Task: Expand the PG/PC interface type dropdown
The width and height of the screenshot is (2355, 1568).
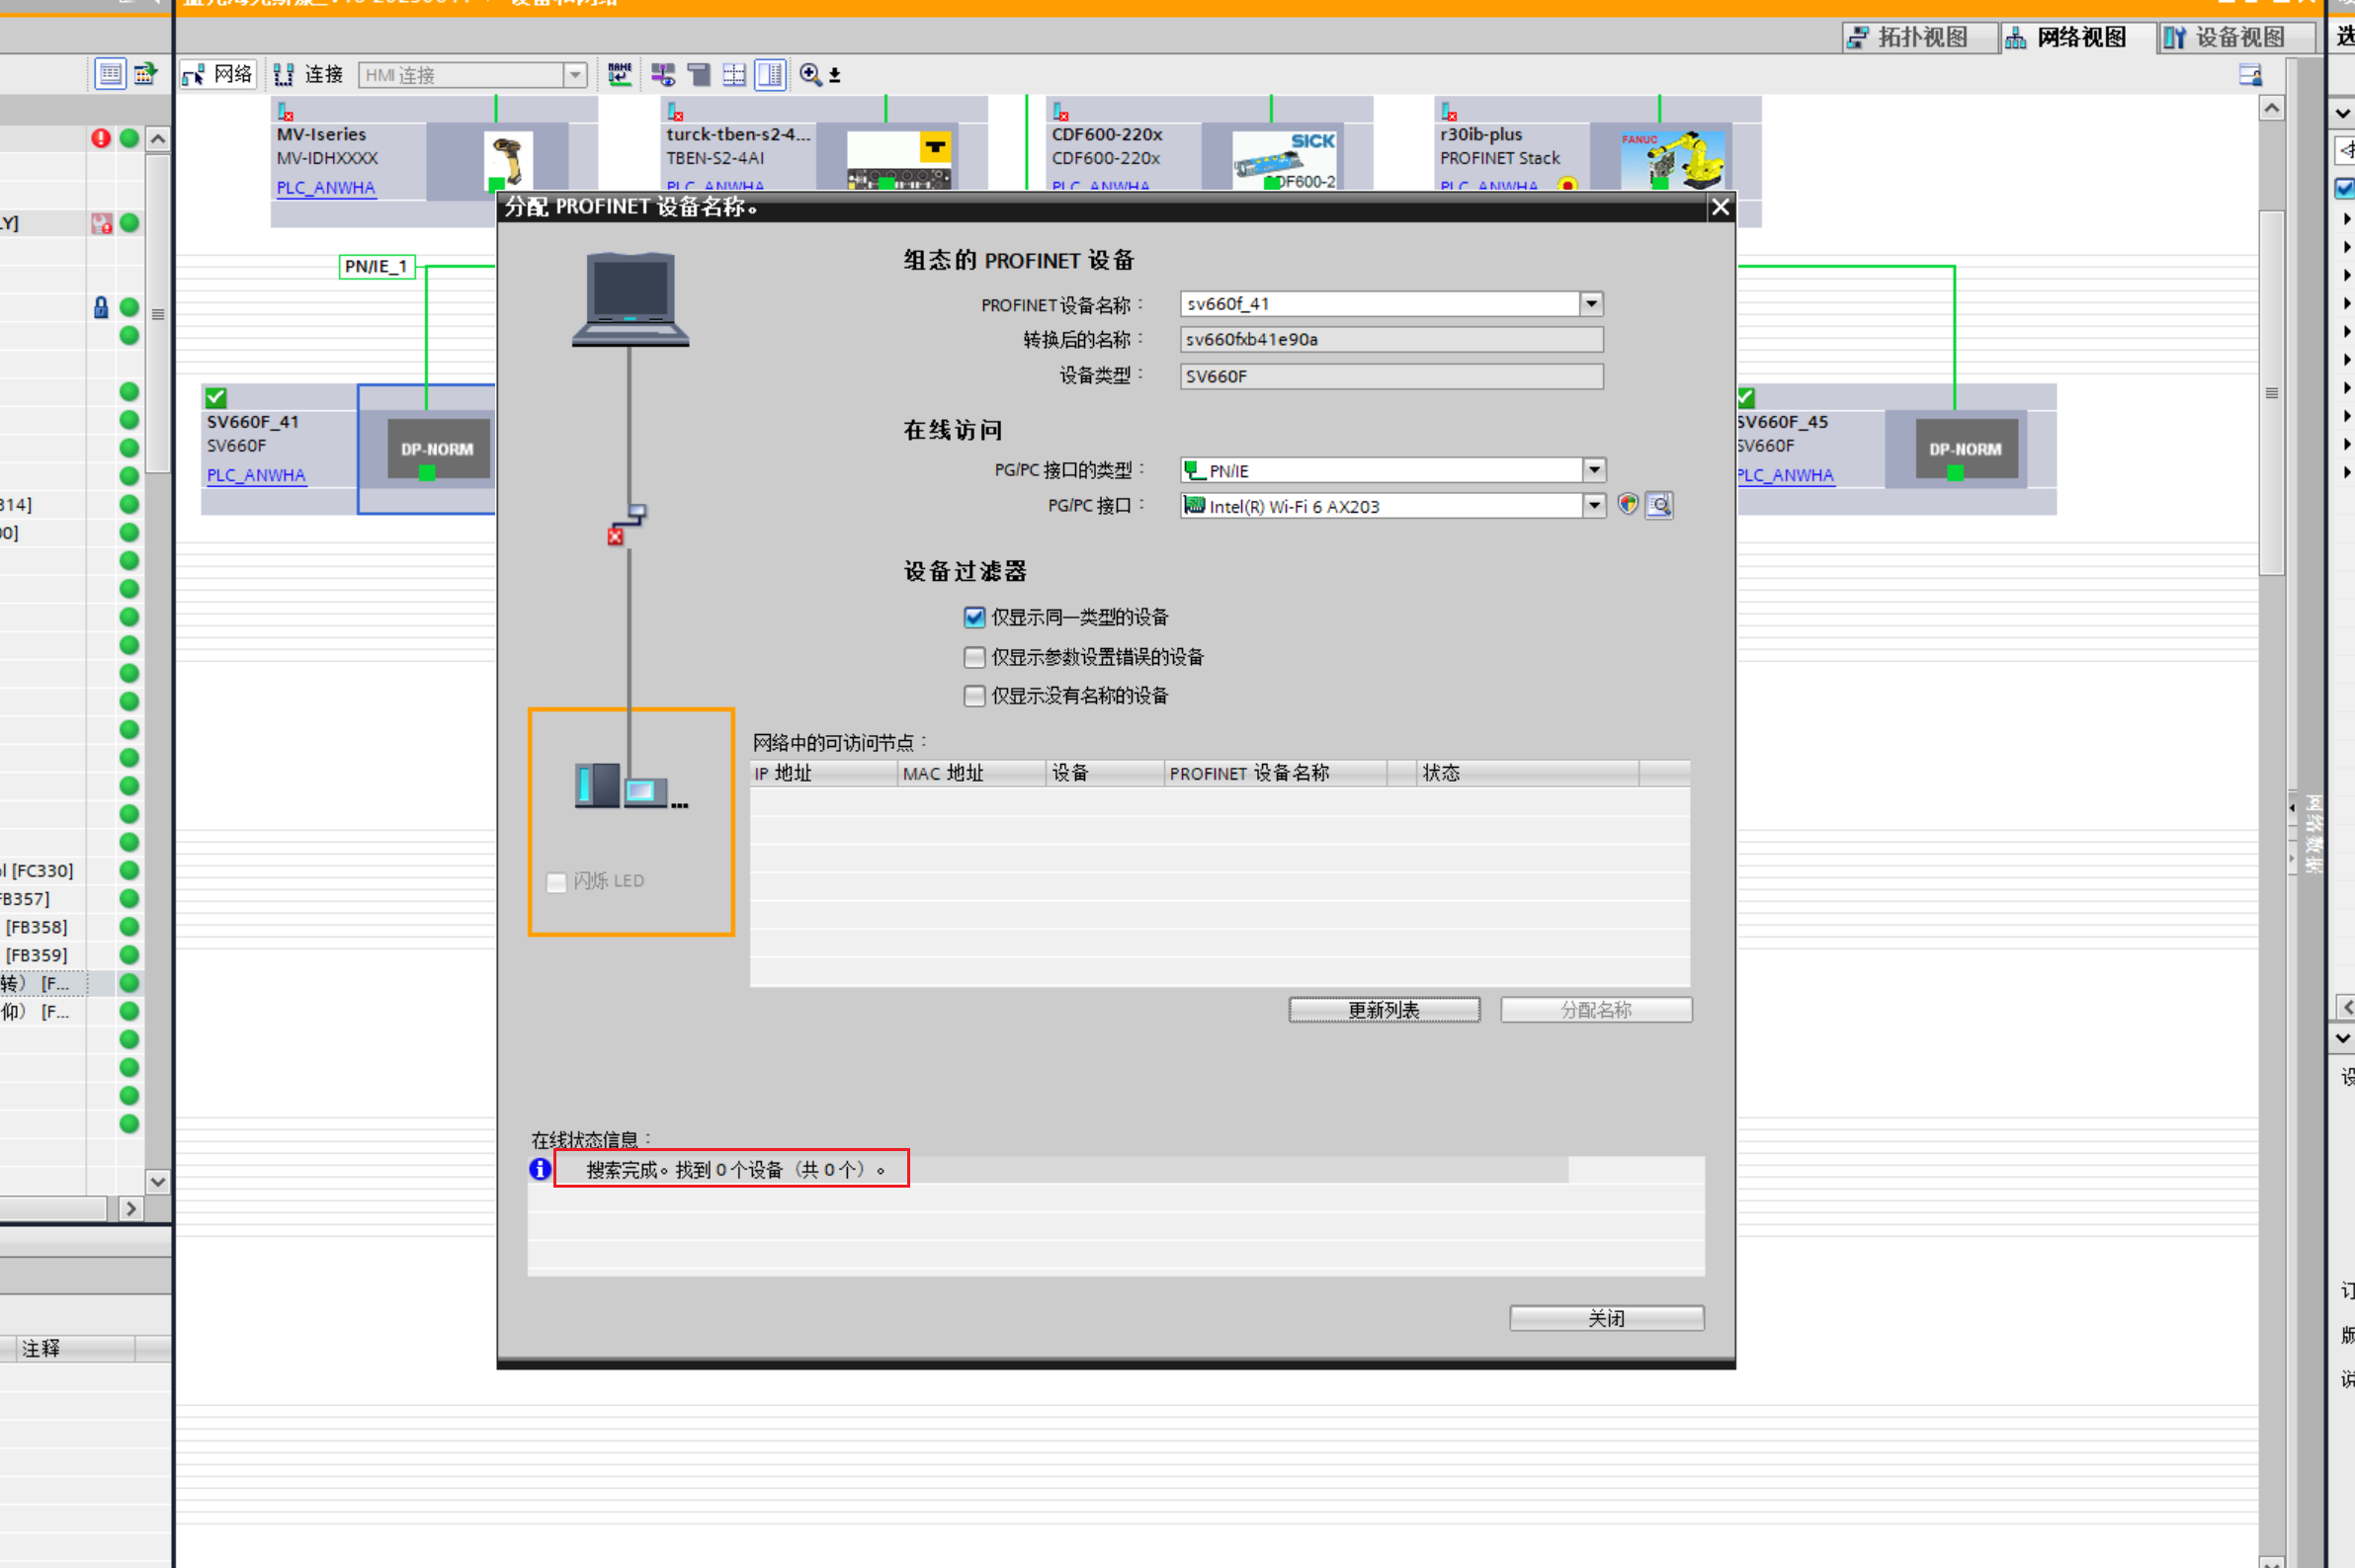Action: 1594,470
